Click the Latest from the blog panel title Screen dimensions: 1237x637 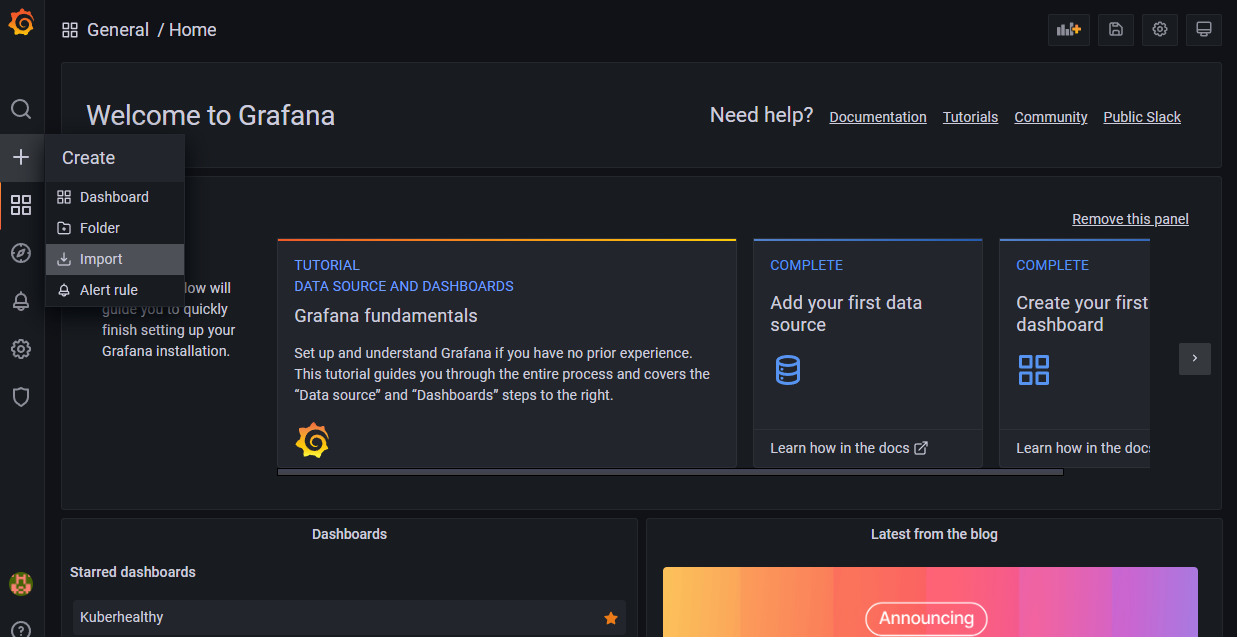click(x=934, y=534)
